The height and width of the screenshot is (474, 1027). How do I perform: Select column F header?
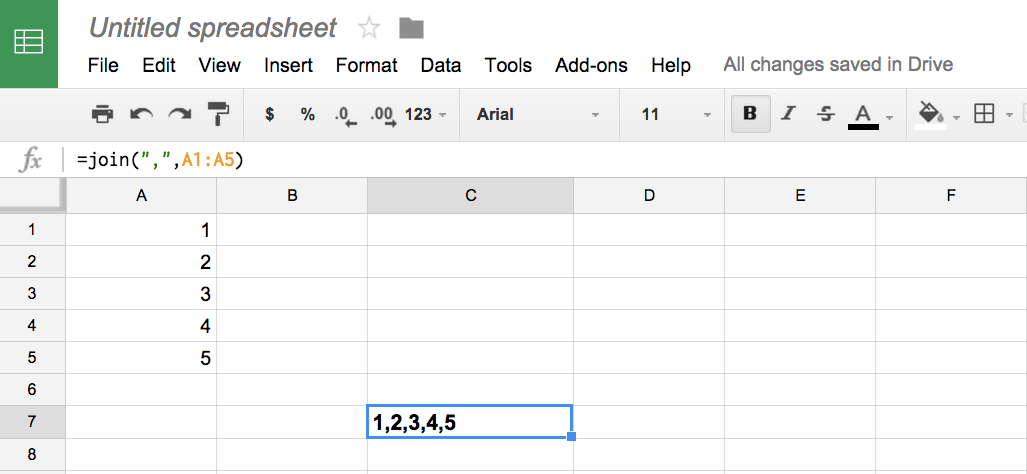coord(951,195)
